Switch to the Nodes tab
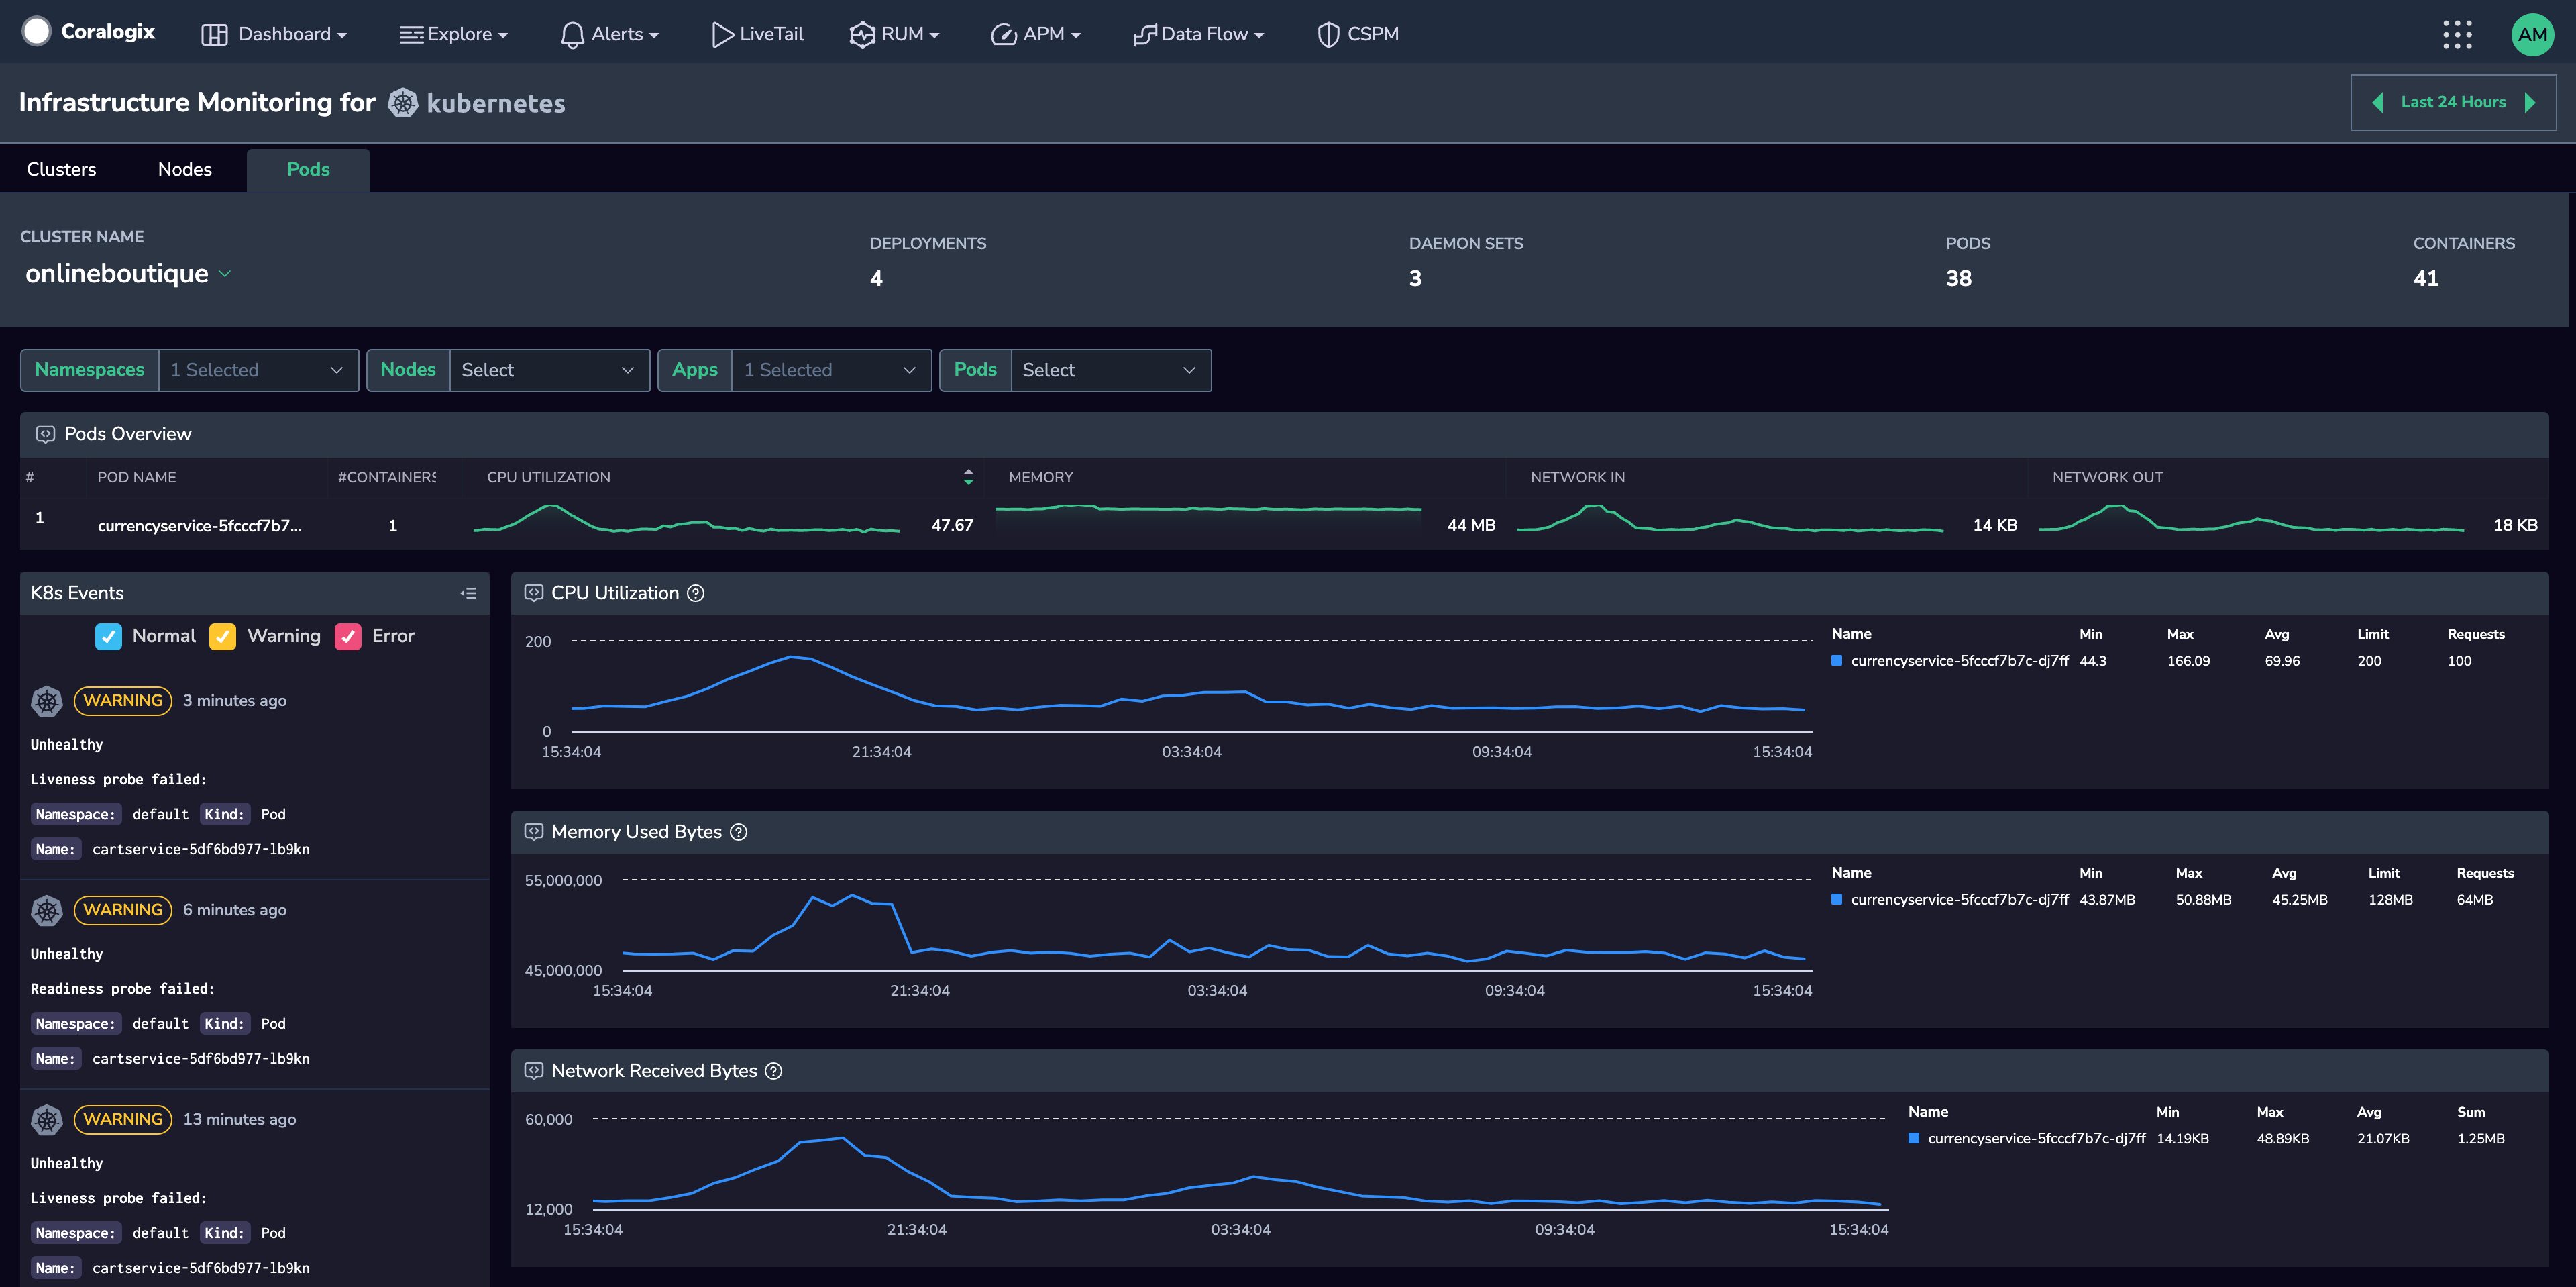Image resolution: width=2576 pixels, height=1287 pixels. pos(185,170)
